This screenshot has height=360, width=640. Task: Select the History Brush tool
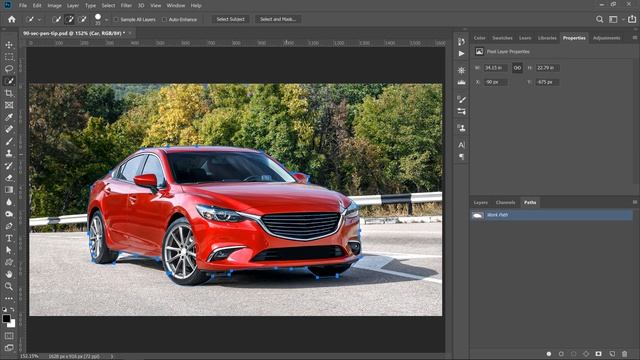tap(9, 165)
